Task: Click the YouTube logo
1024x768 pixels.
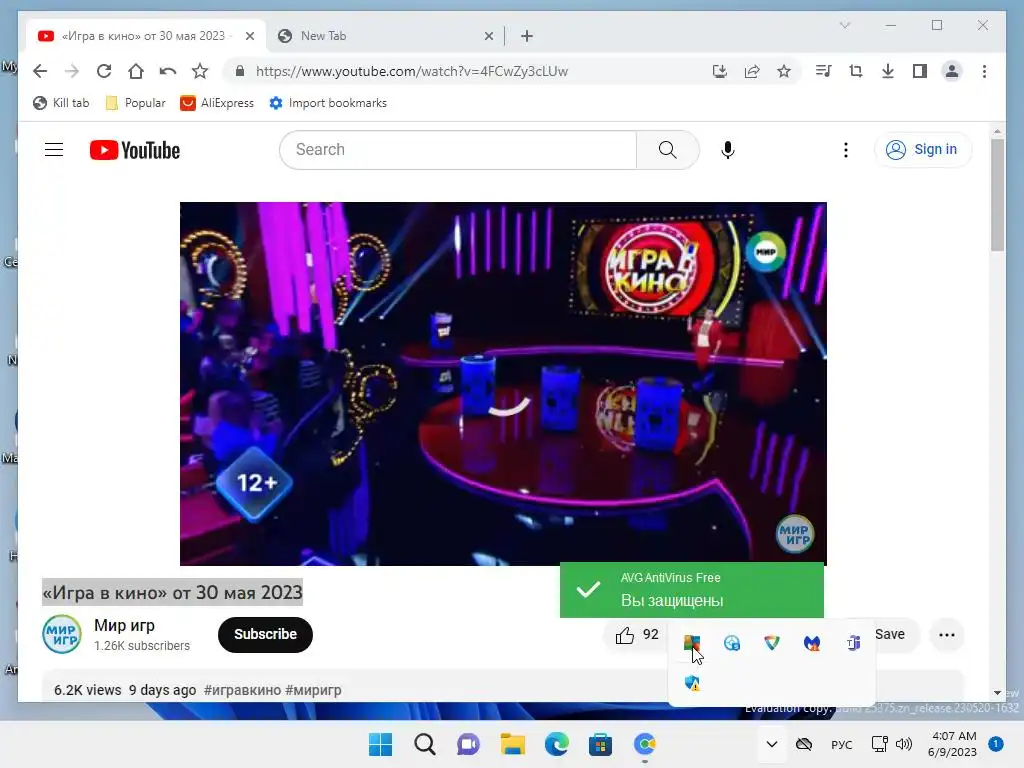Action: click(135, 150)
